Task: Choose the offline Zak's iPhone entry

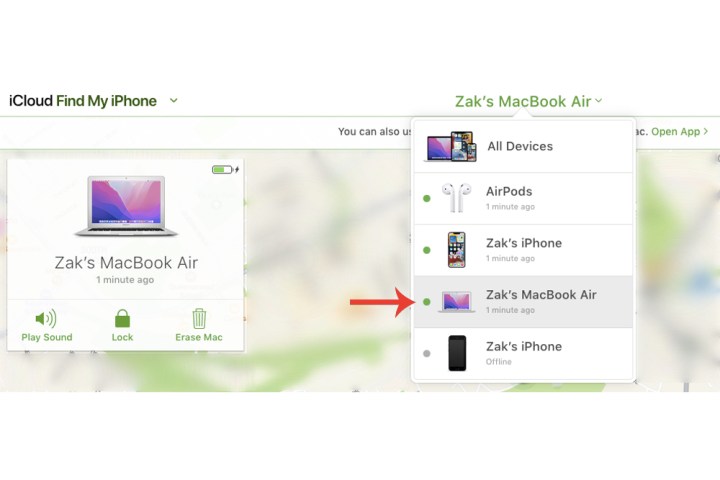Action: point(523,354)
